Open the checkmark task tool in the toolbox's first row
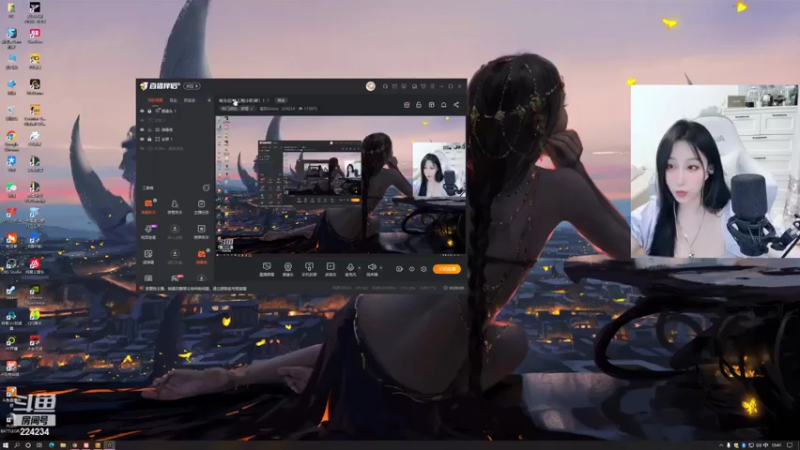 [202, 206]
